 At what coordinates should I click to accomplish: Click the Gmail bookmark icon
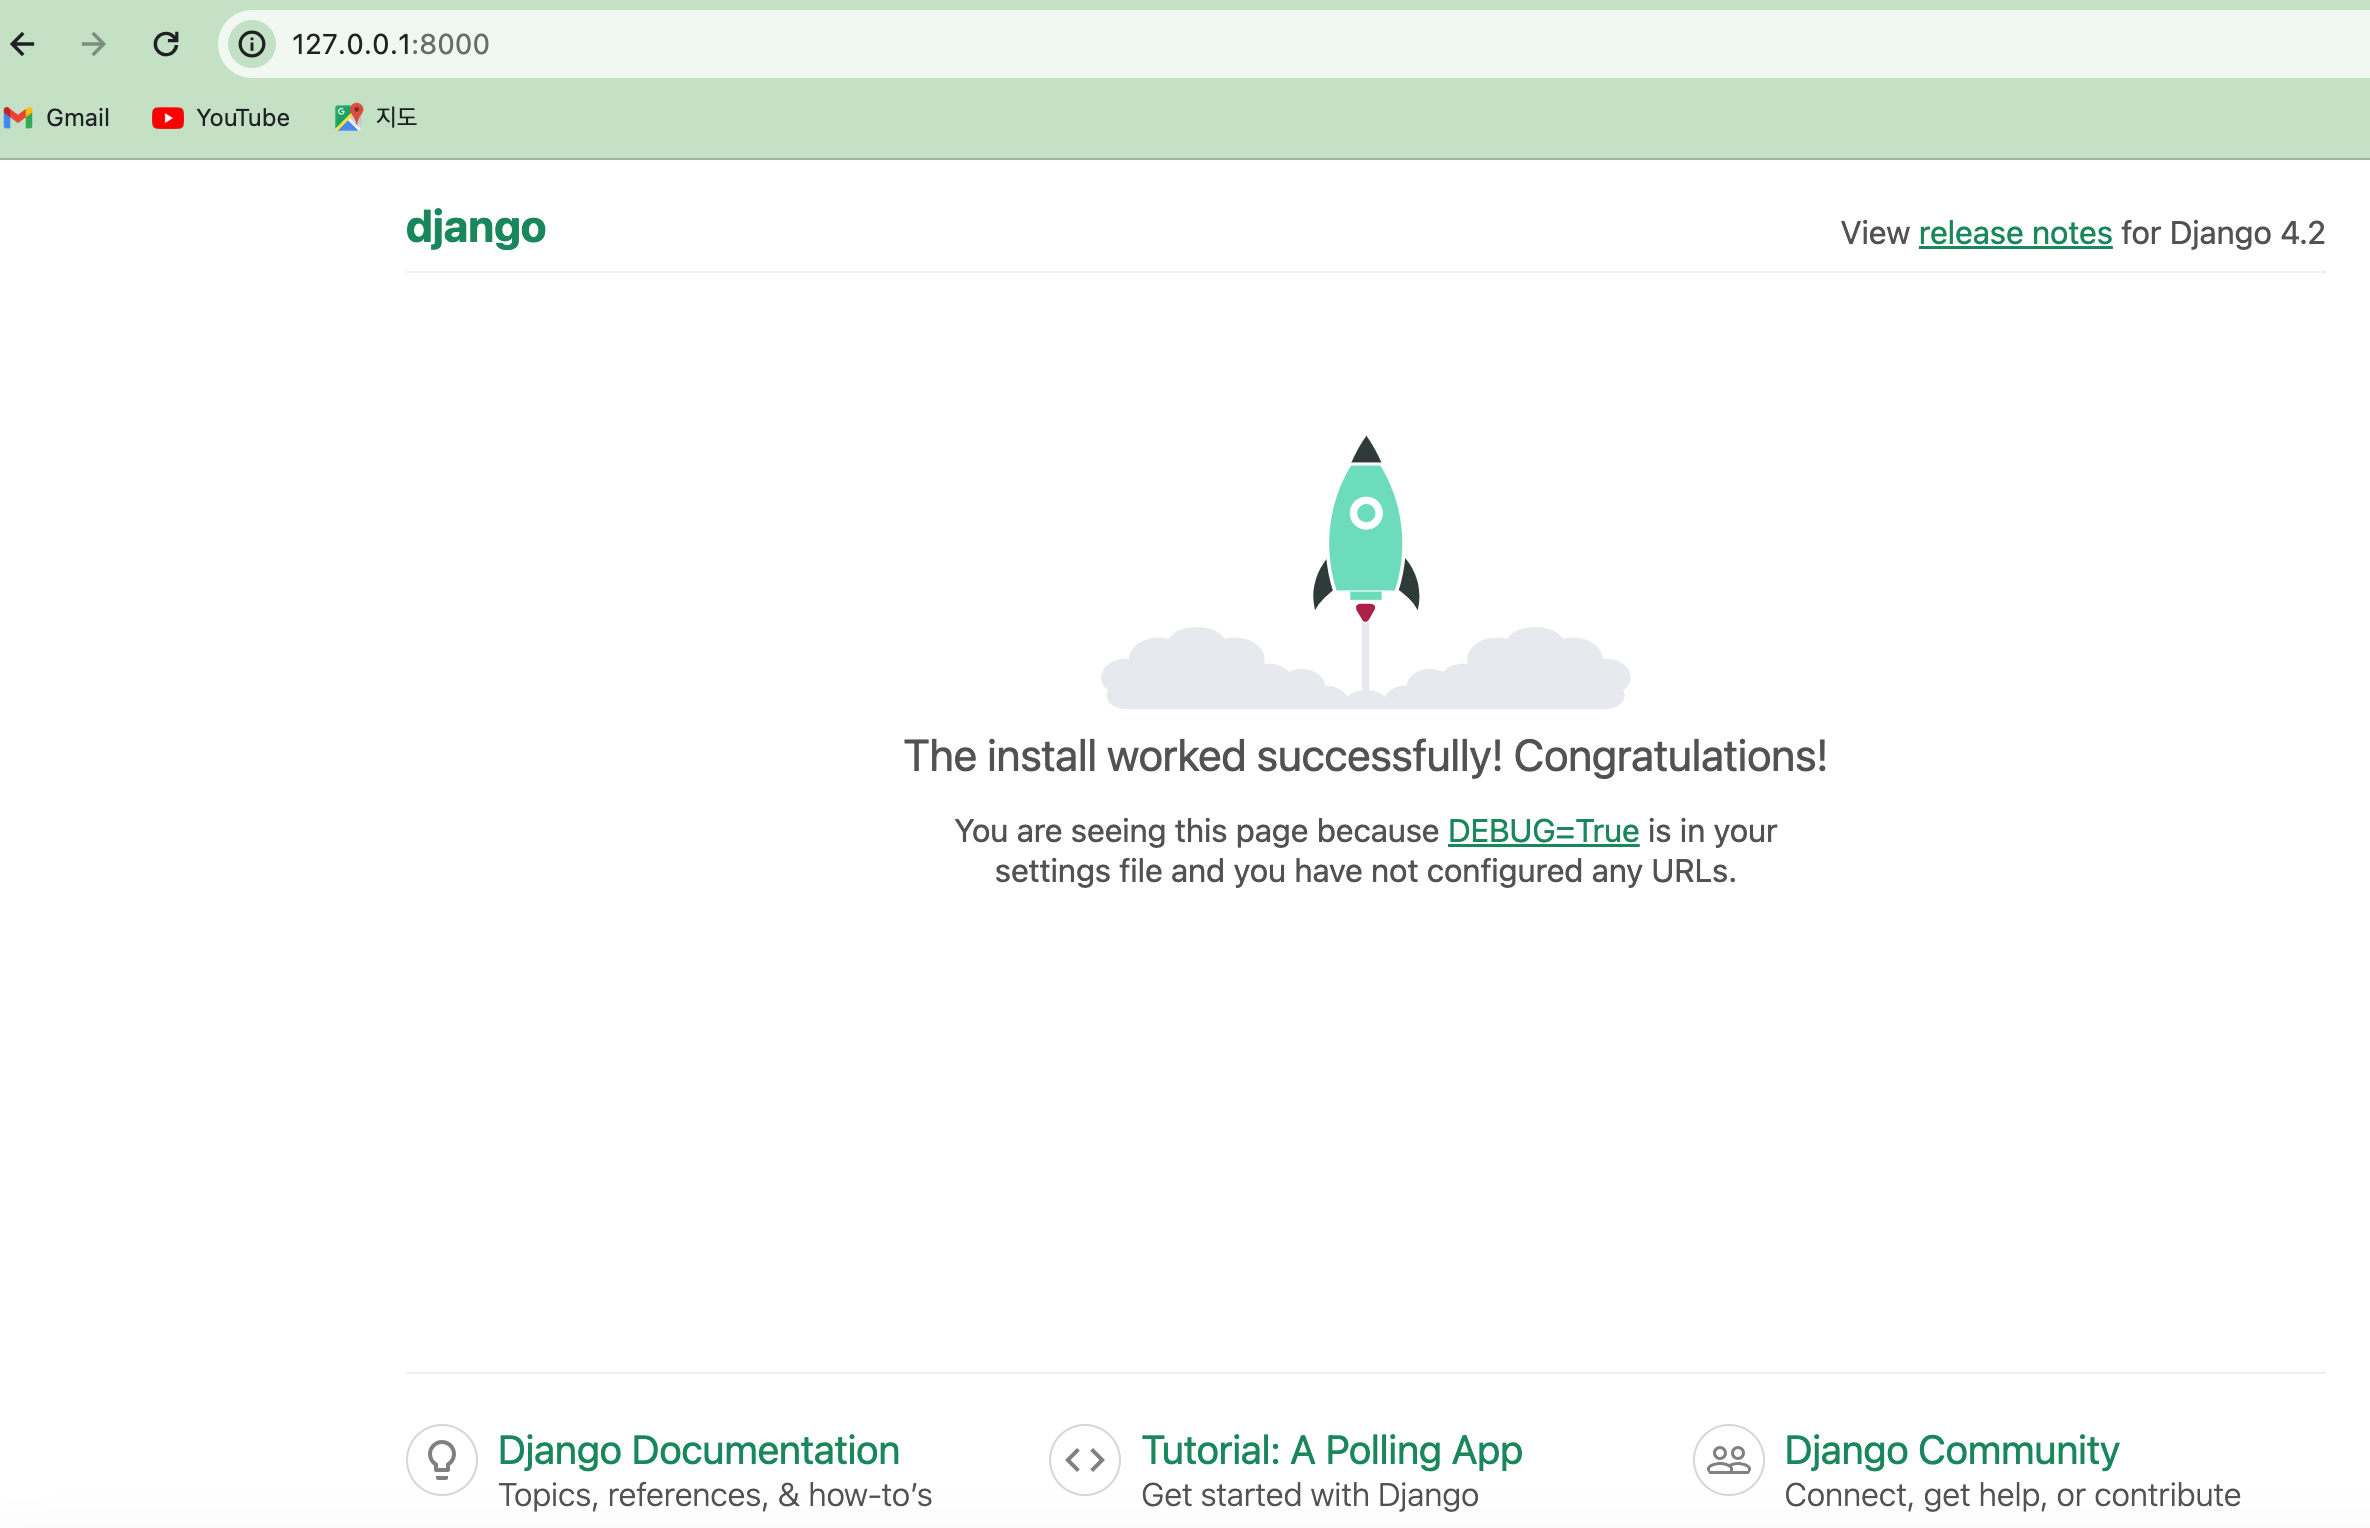tap(19, 118)
